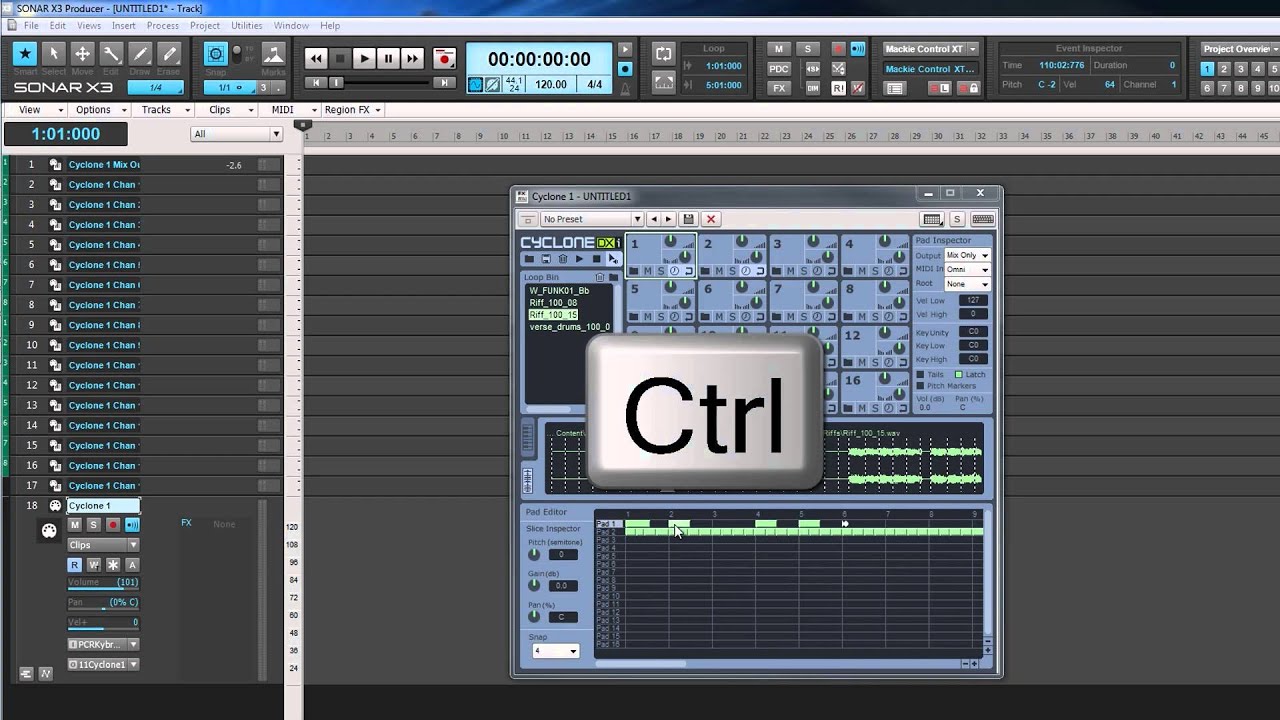
Task: Select 'W_FUNK01_Bb' in the Loop Bin
Action: click(x=559, y=291)
